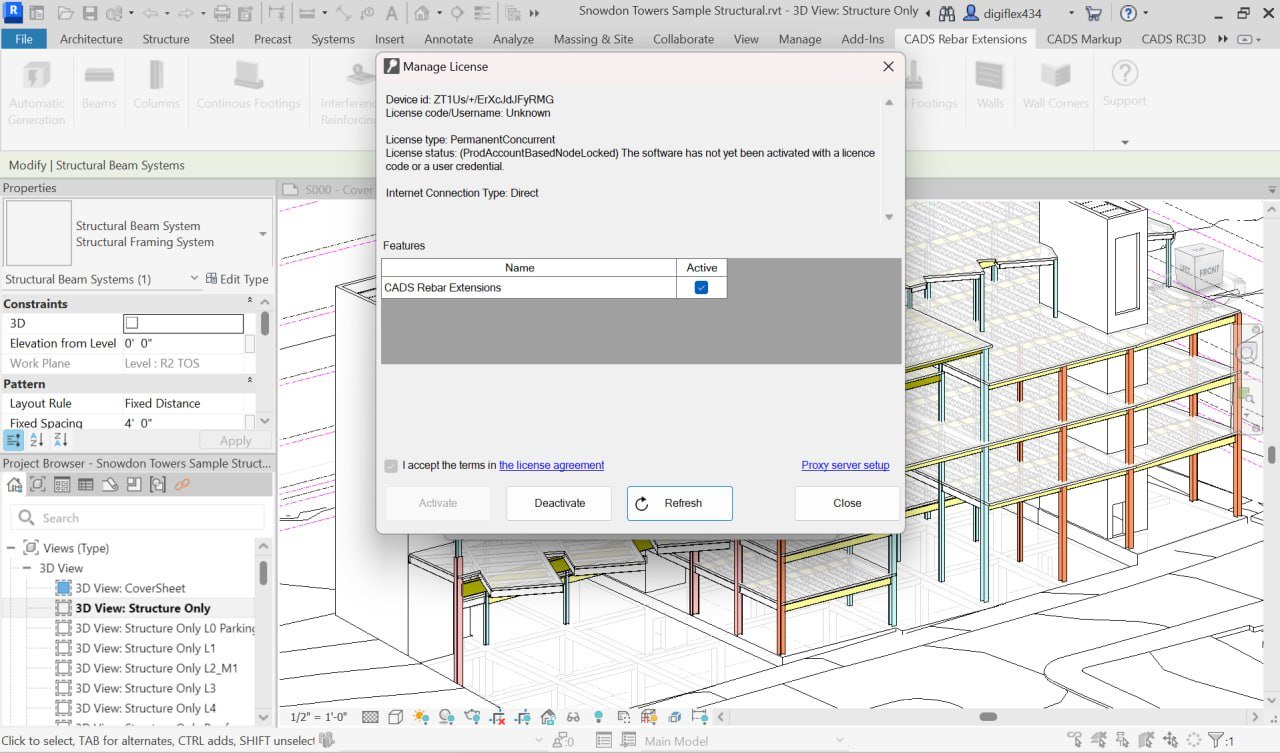Open the File menu

[x=24, y=39]
